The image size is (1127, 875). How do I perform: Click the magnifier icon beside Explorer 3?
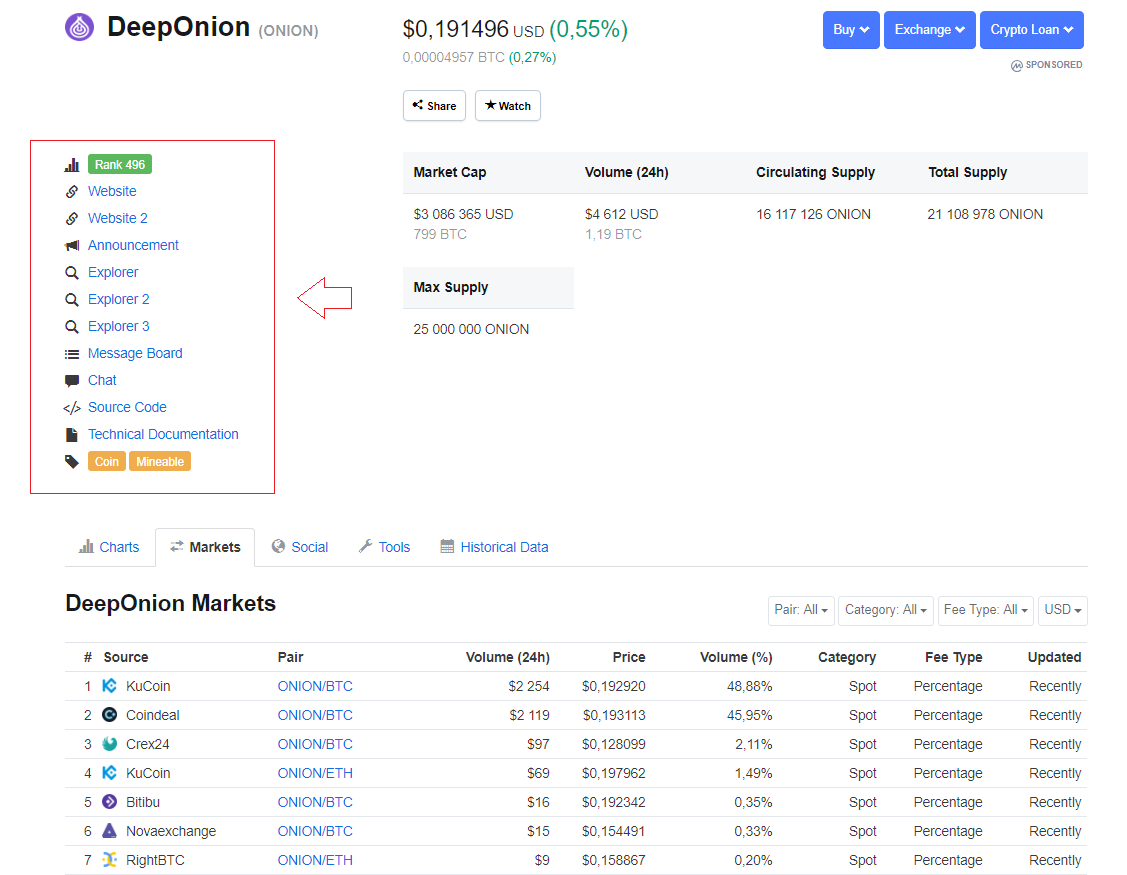click(72, 326)
